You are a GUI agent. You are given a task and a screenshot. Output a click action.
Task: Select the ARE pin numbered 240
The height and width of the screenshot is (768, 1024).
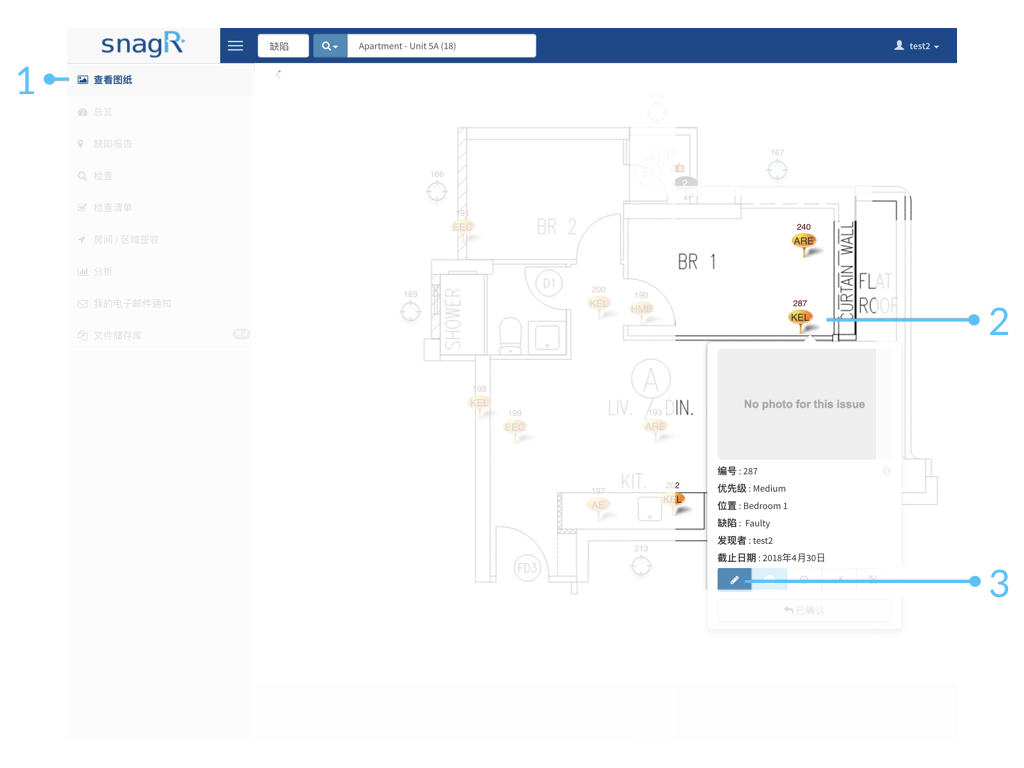(x=803, y=242)
